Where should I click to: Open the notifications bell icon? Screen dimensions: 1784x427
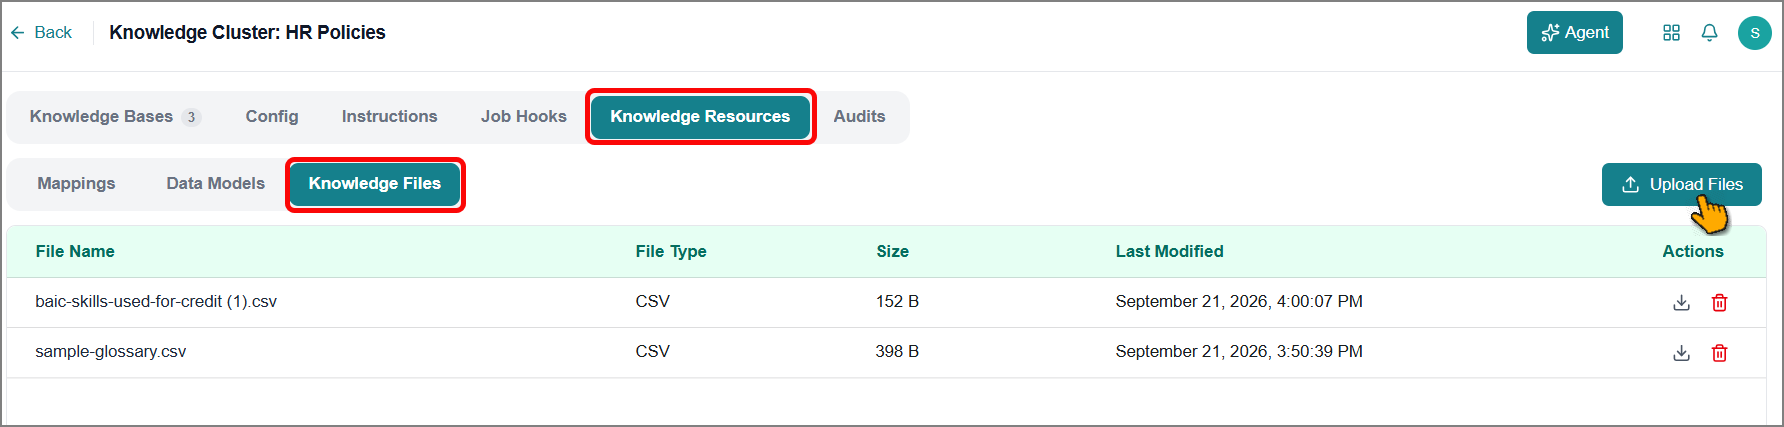[x=1709, y=33]
